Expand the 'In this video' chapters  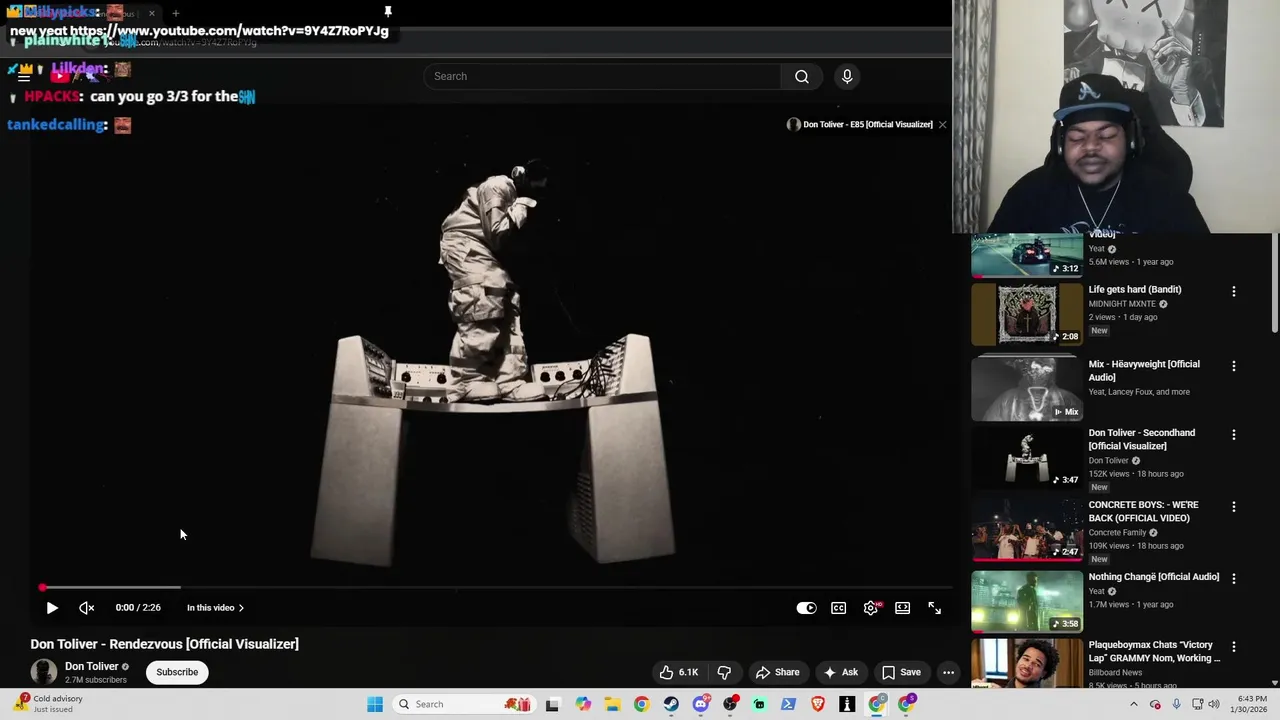coord(215,608)
